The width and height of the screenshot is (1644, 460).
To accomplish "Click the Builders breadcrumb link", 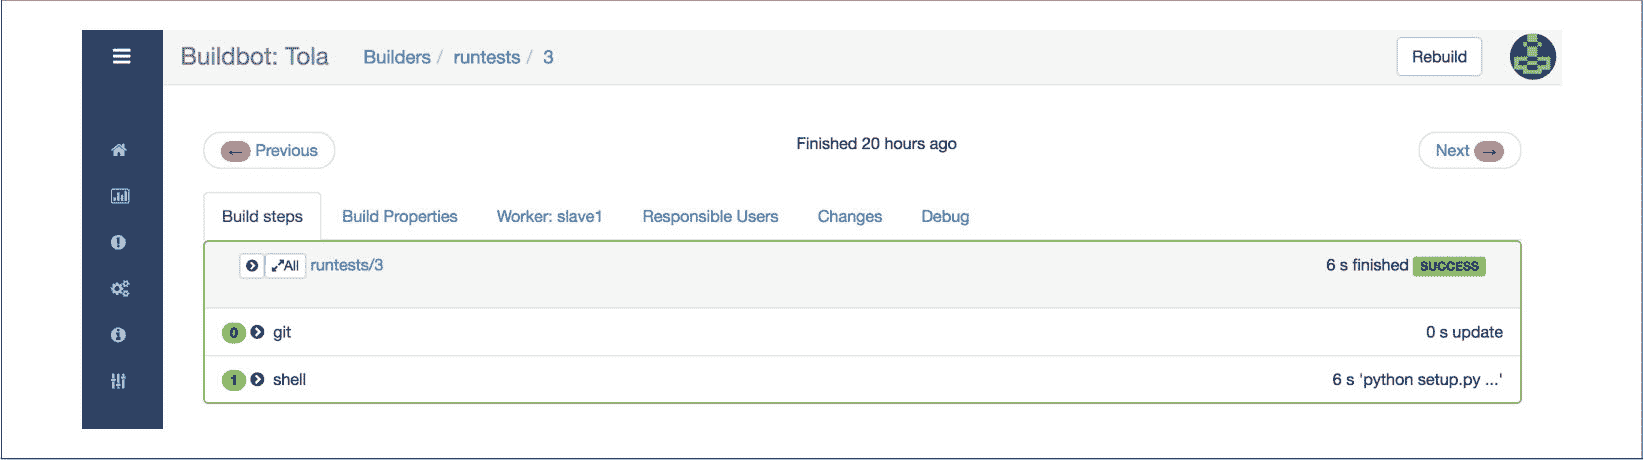I will (x=396, y=57).
